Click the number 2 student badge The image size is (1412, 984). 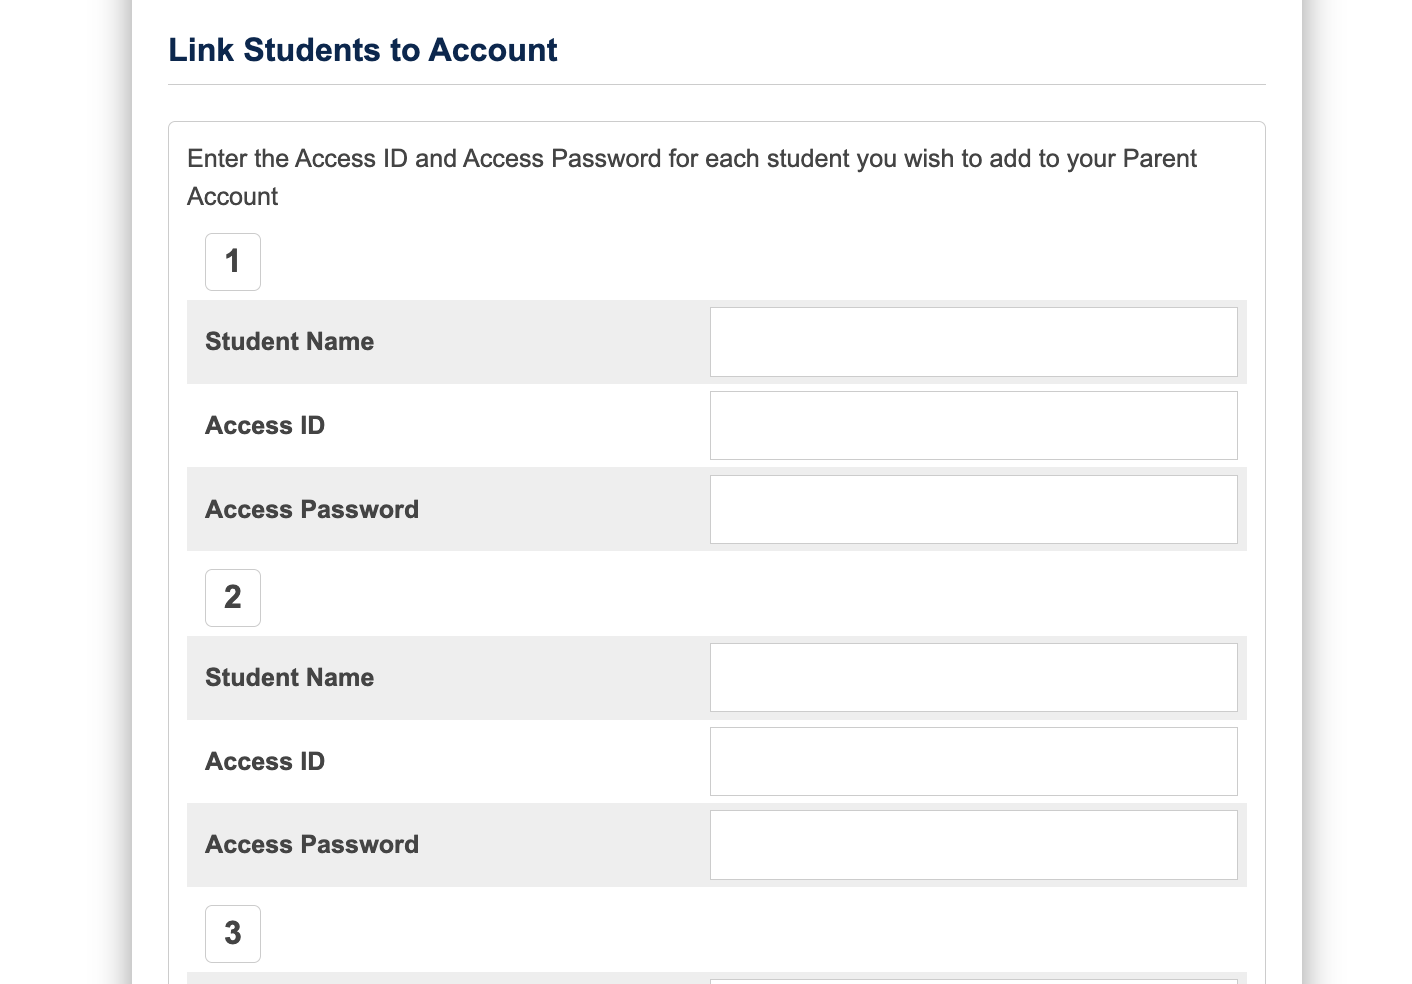tap(233, 598)
